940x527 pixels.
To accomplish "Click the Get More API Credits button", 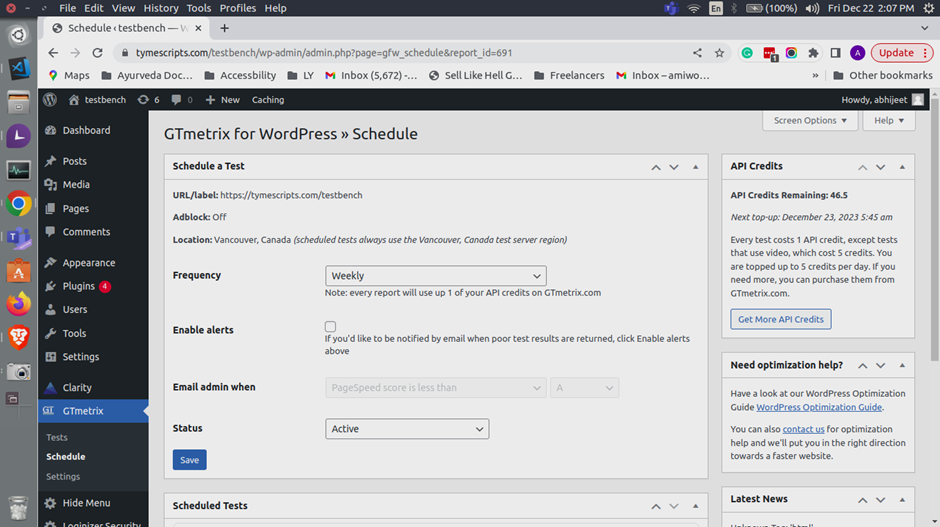I will coord(780,320).
